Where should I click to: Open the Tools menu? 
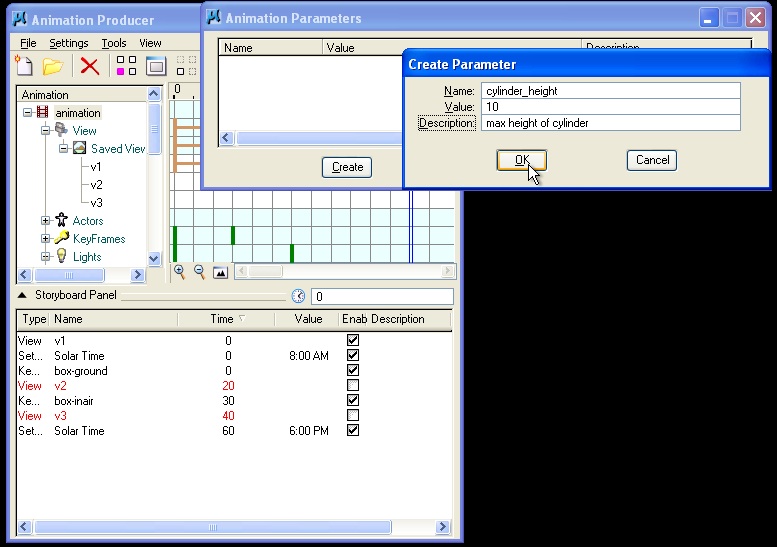click(114, 43)
